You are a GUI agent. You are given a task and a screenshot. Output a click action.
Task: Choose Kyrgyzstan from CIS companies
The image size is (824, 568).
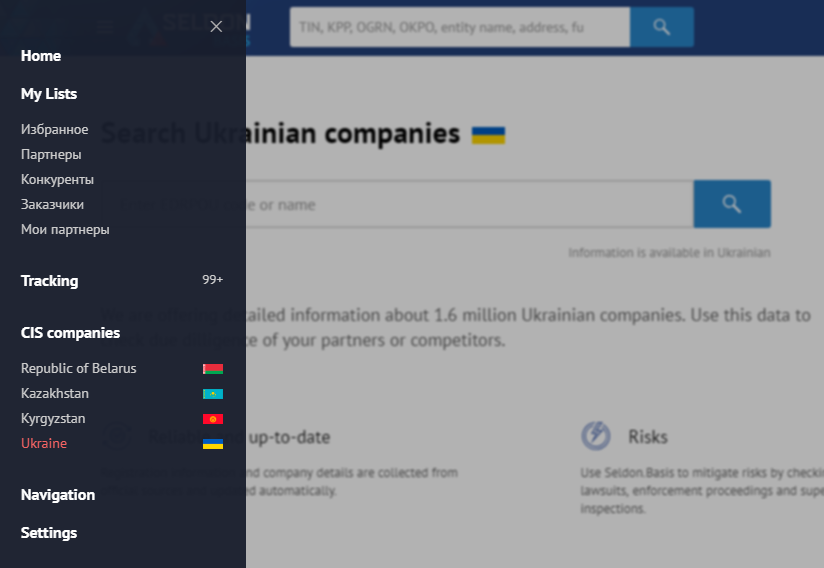pyautogui.click(x=53, y=419)
